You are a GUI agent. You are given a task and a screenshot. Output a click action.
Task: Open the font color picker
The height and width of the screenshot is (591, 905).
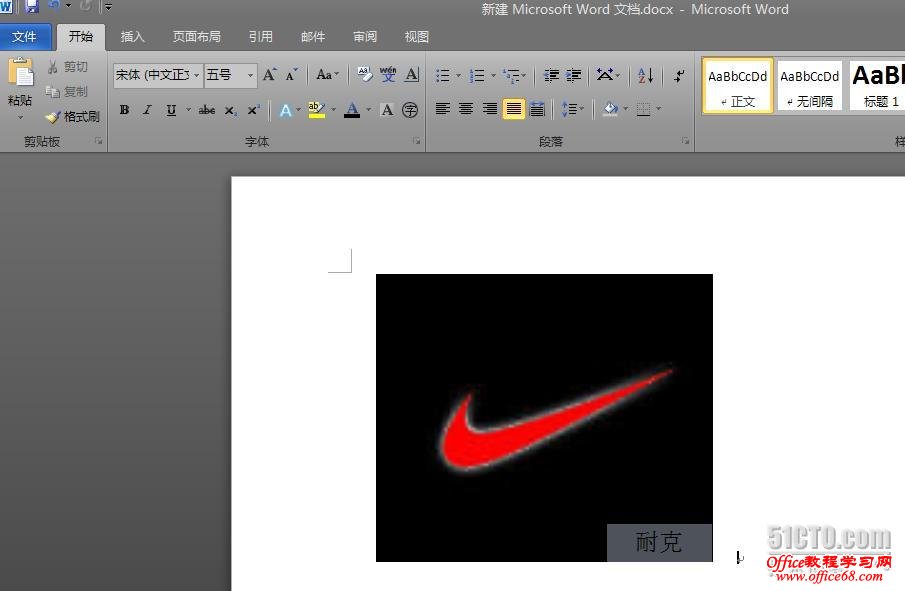click(352, 110)
